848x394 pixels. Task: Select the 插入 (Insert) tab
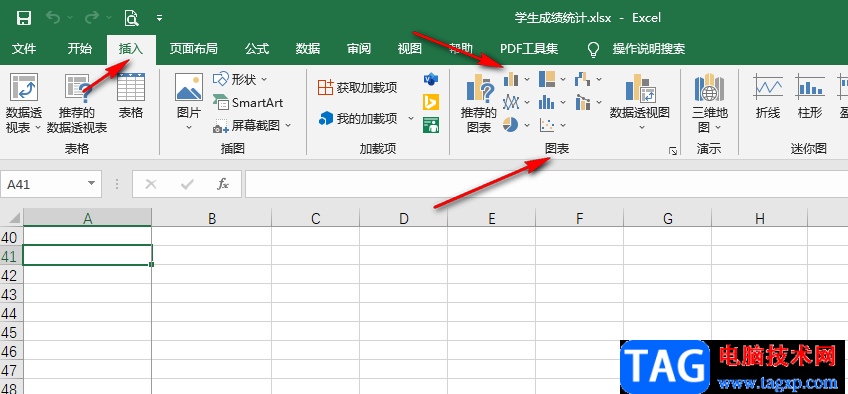(131, 49)
